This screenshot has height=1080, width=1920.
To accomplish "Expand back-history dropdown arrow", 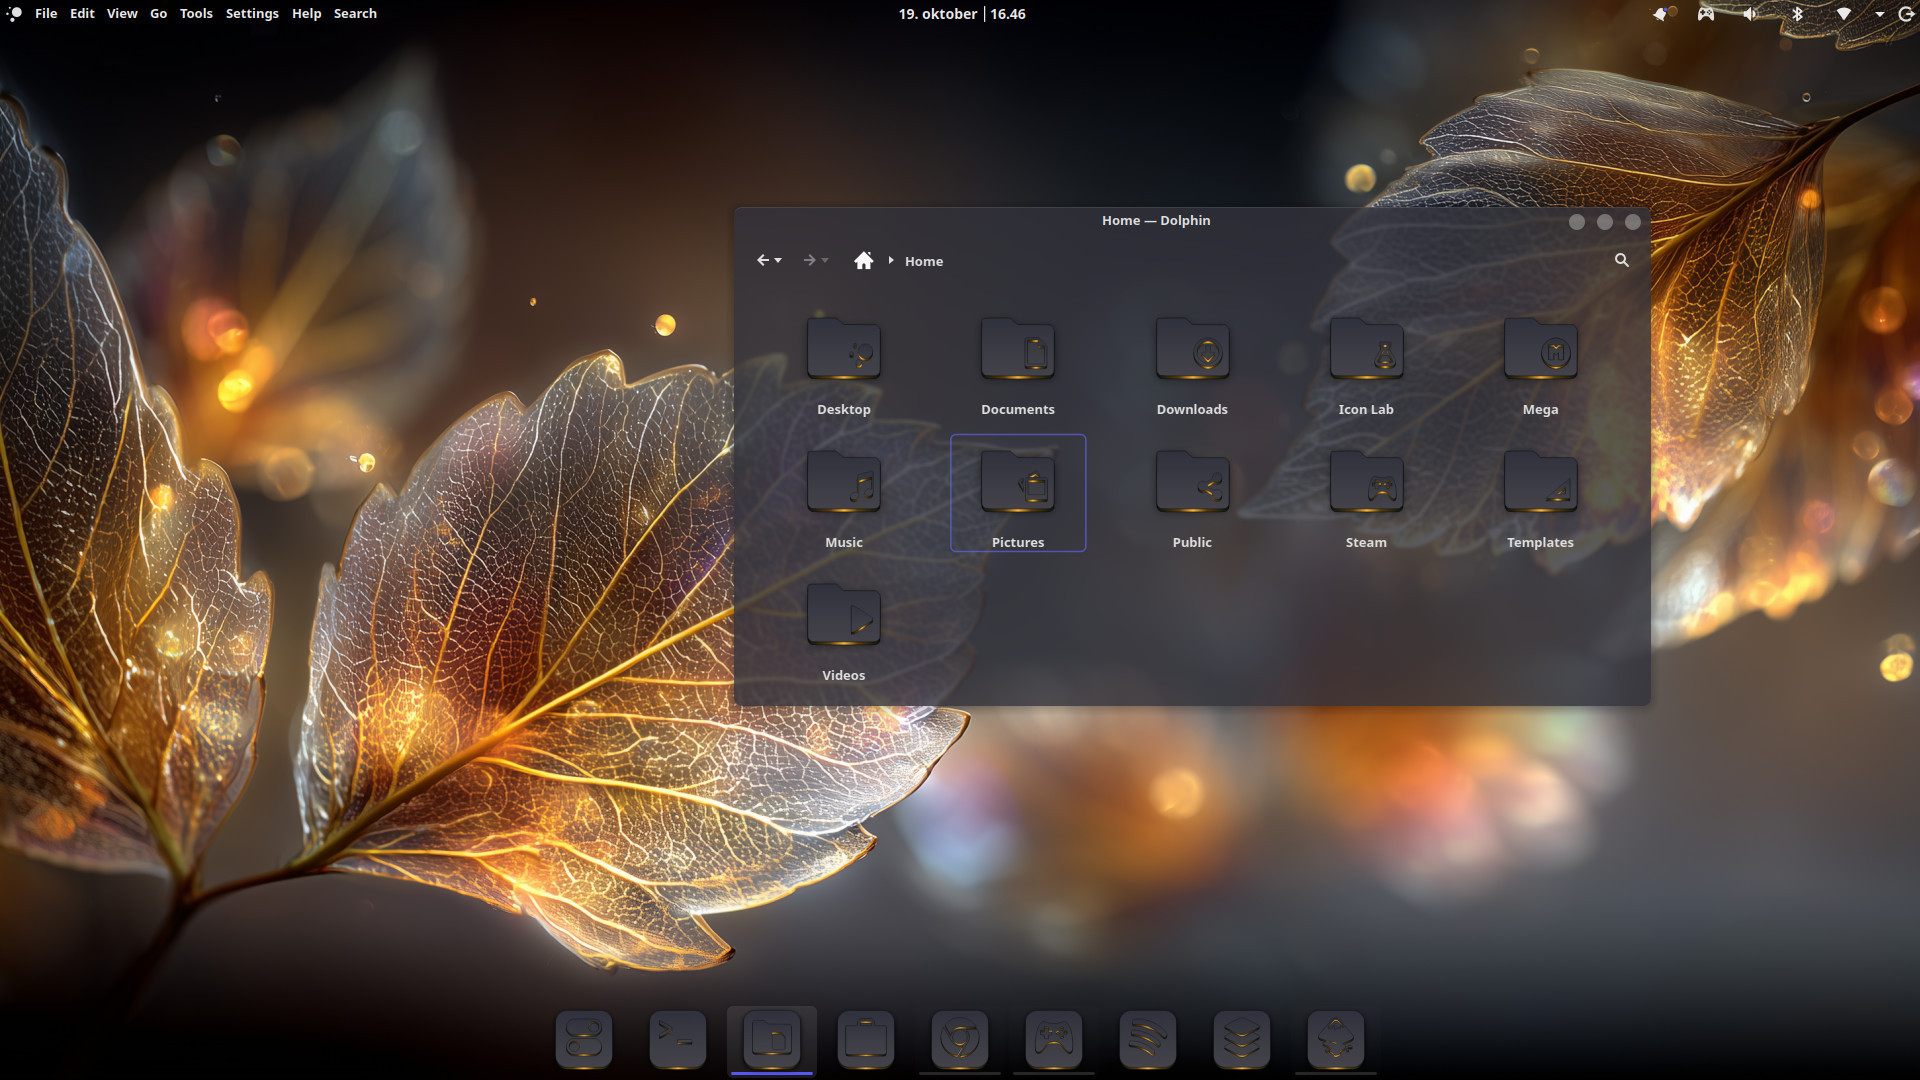I will (778, 261).
